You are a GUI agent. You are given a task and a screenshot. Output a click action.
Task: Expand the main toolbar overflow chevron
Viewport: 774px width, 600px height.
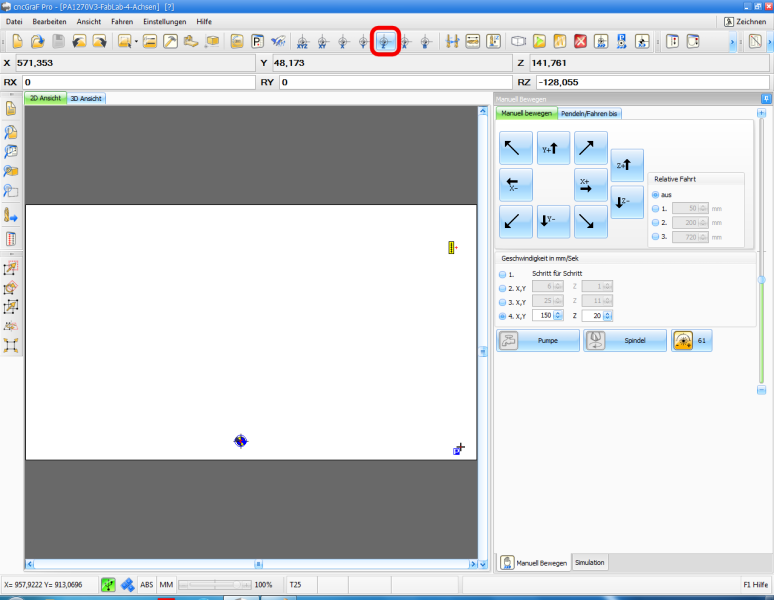pos(733,42)
